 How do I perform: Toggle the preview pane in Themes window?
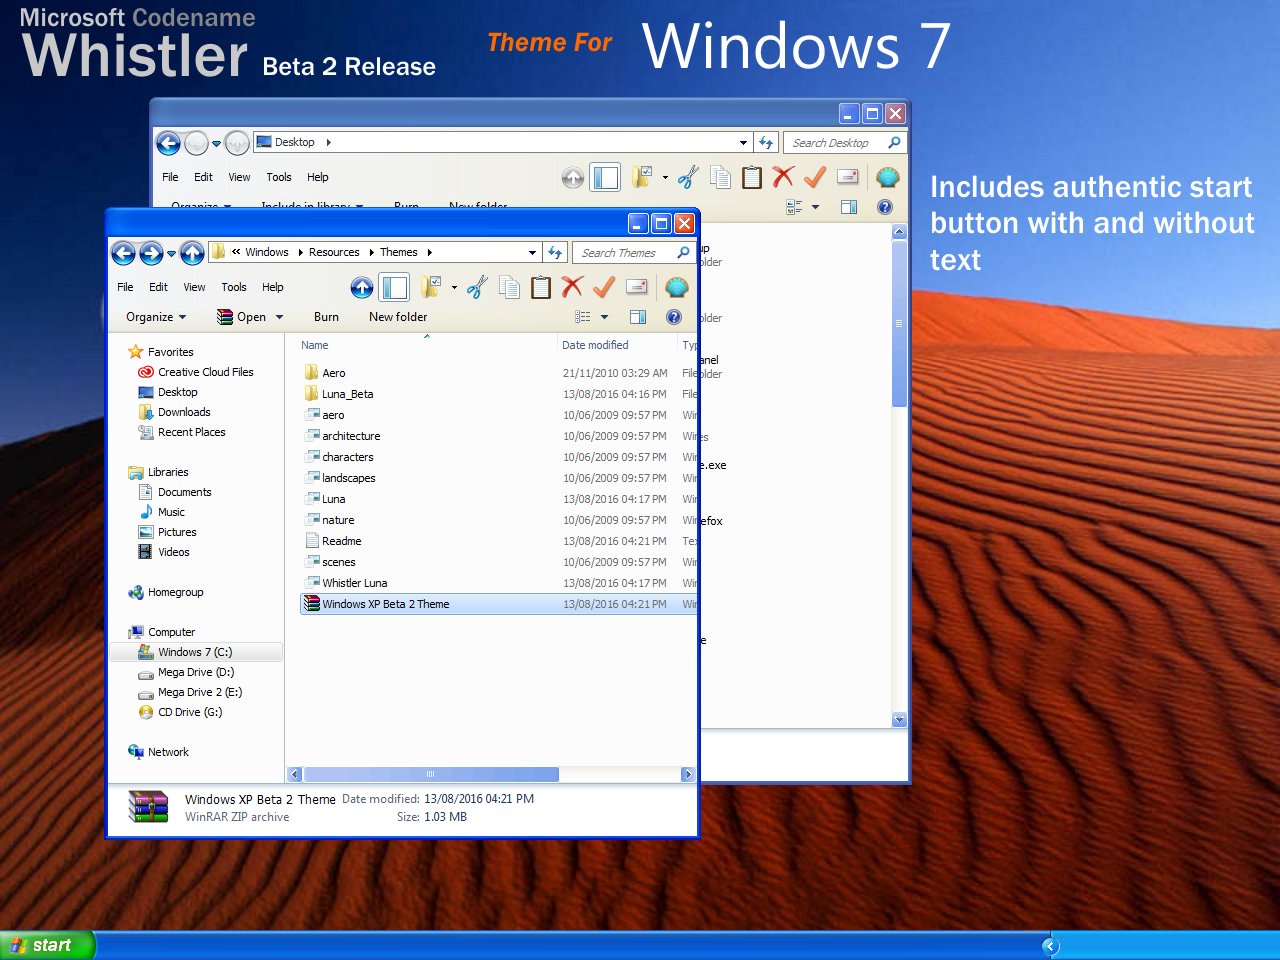pyautogui.click(x=638, y=317)
